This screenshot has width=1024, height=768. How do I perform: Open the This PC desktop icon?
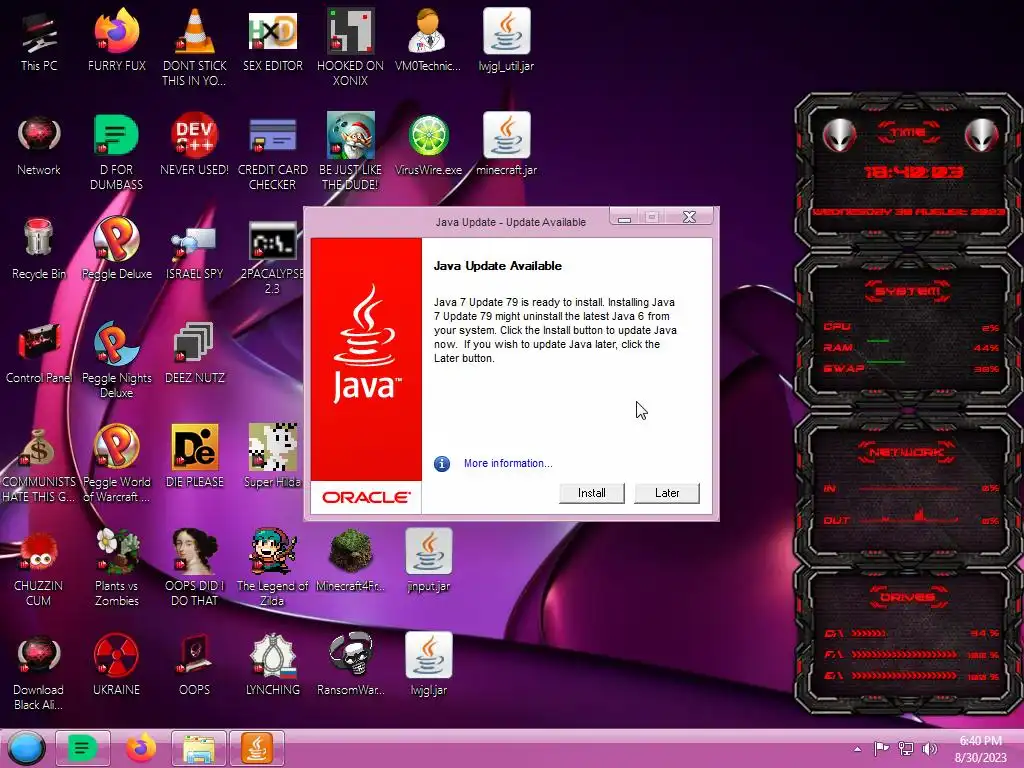(39, 40)
